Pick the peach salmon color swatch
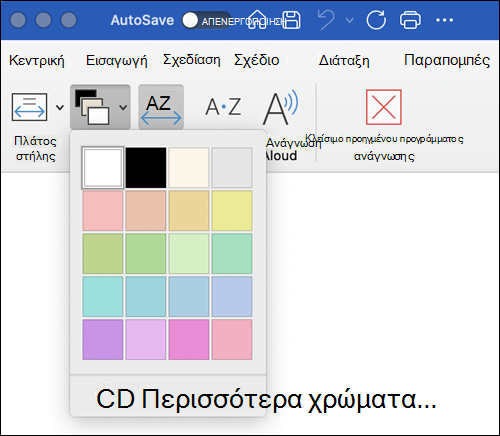Image resolution: width=500 pixels, height=436 pixels. (146, 211)
